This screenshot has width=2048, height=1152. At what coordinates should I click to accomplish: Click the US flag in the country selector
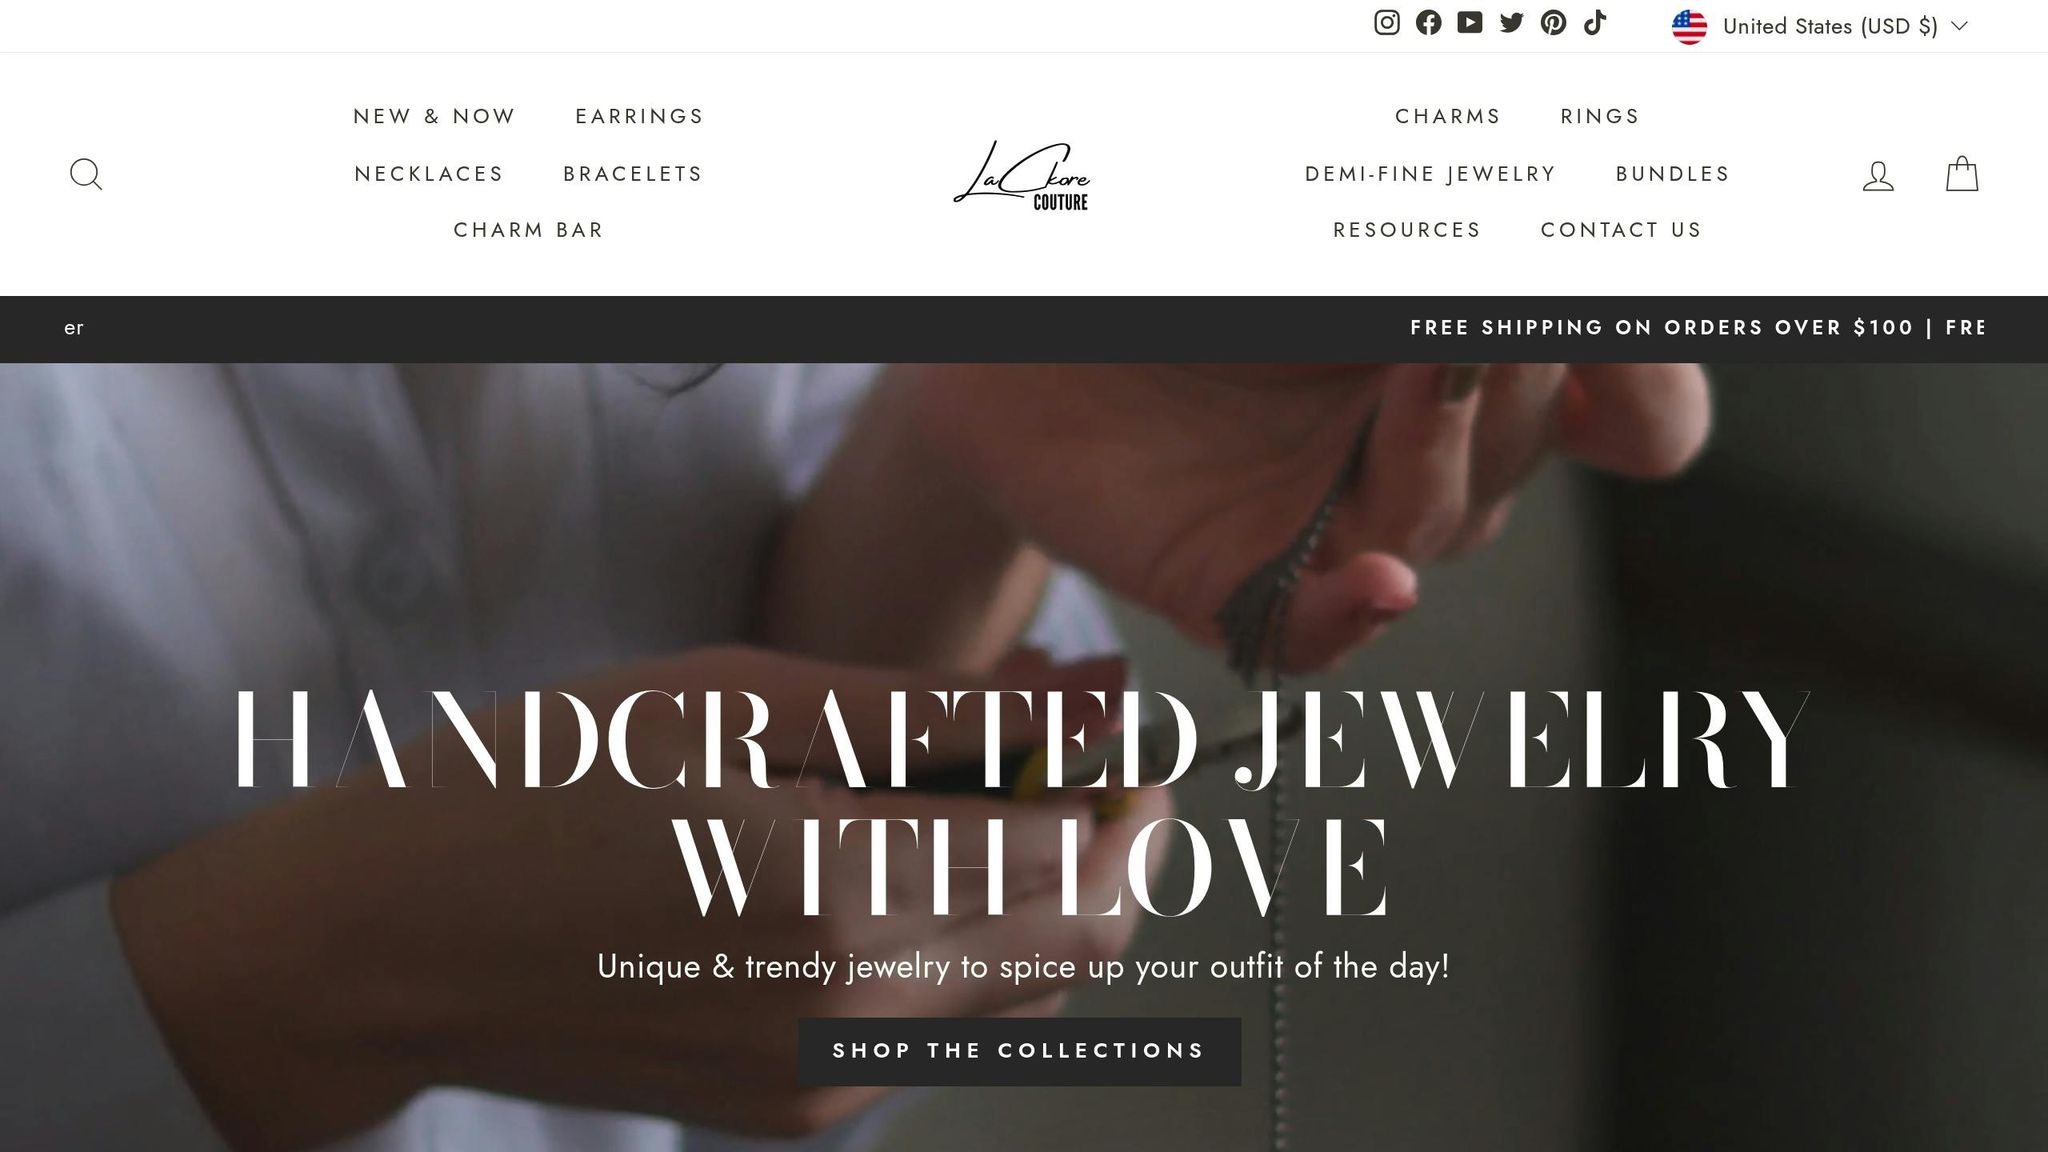click(1689, 27)
